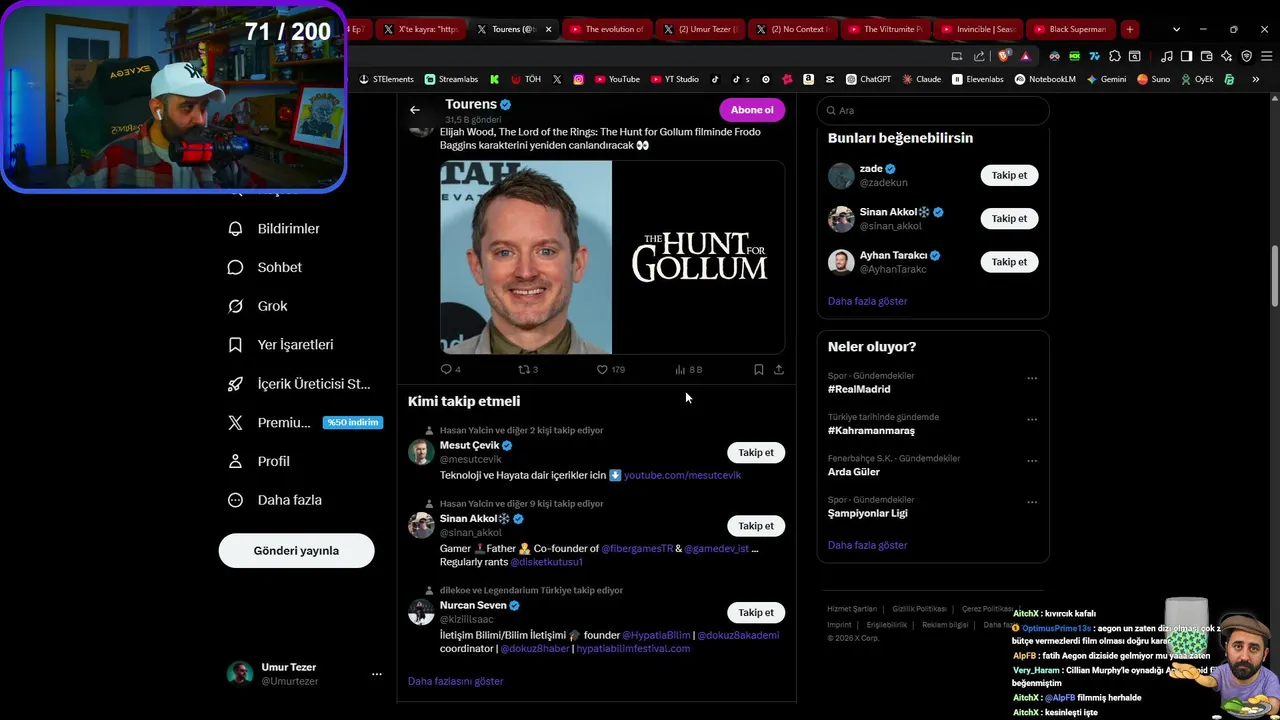Open NotebookLM bookmark
This screenshot has height=720, width=1280.
pyautogui.click(x=1047, y=79)
